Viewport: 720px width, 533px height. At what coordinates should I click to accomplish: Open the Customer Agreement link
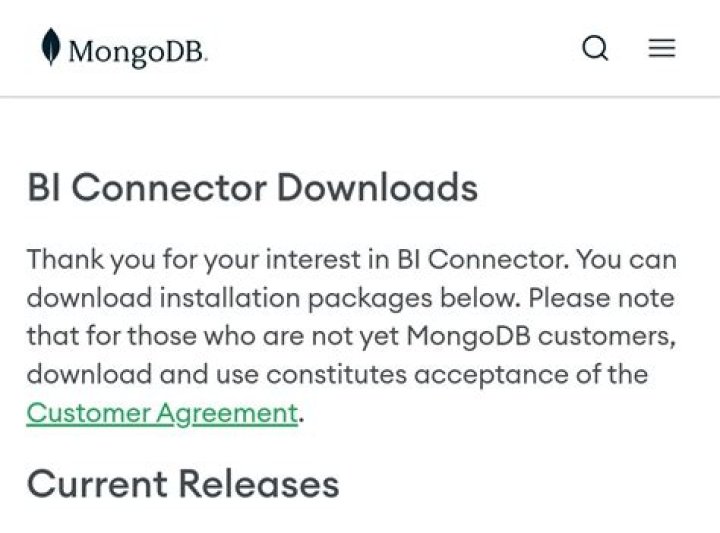tap(162, 413)
